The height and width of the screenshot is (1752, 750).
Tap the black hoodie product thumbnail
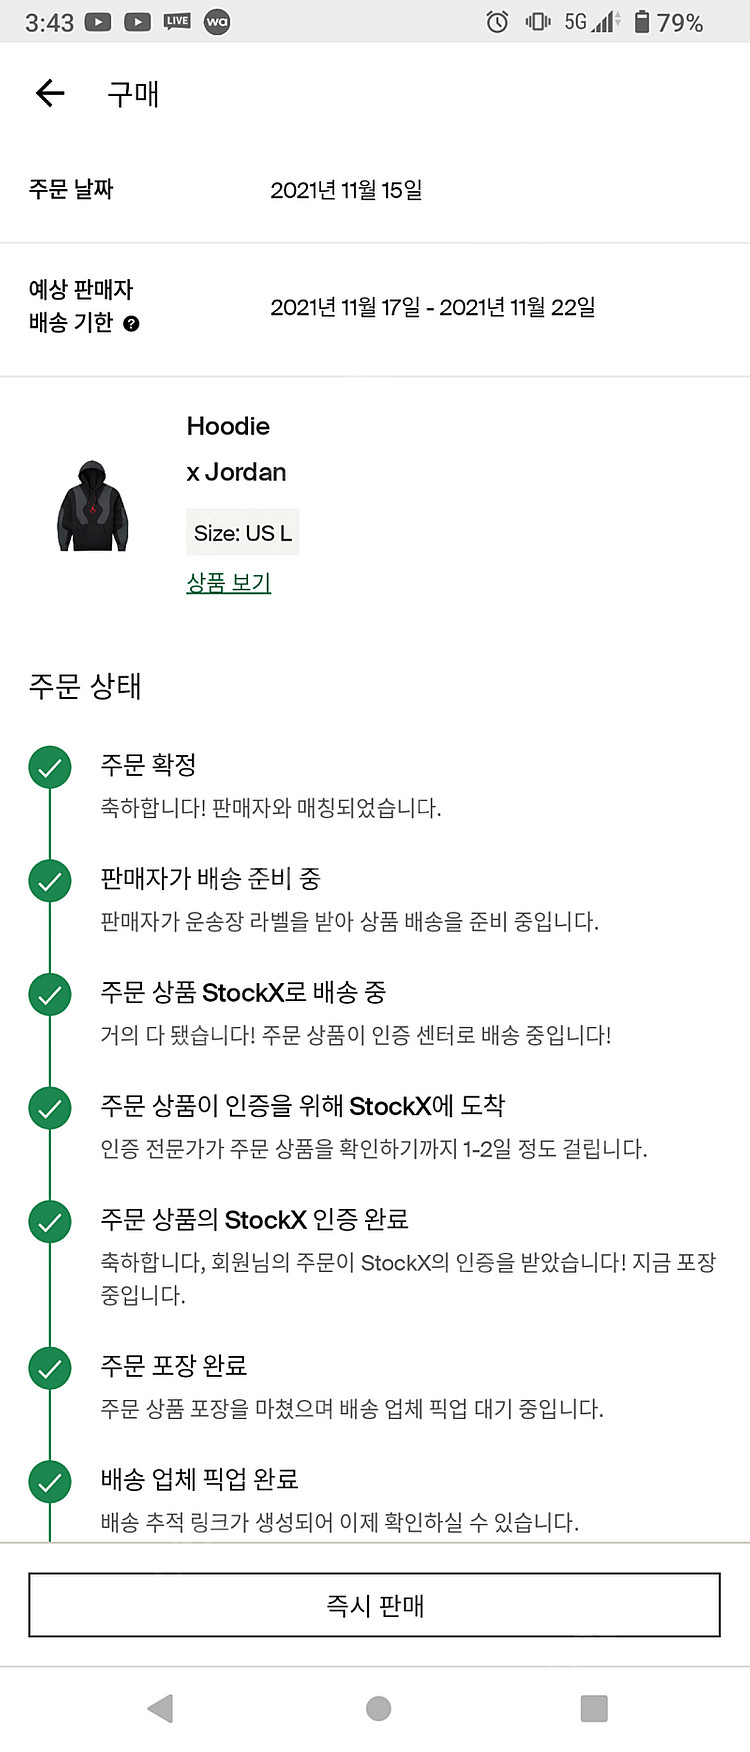click(x=92, y=506)
